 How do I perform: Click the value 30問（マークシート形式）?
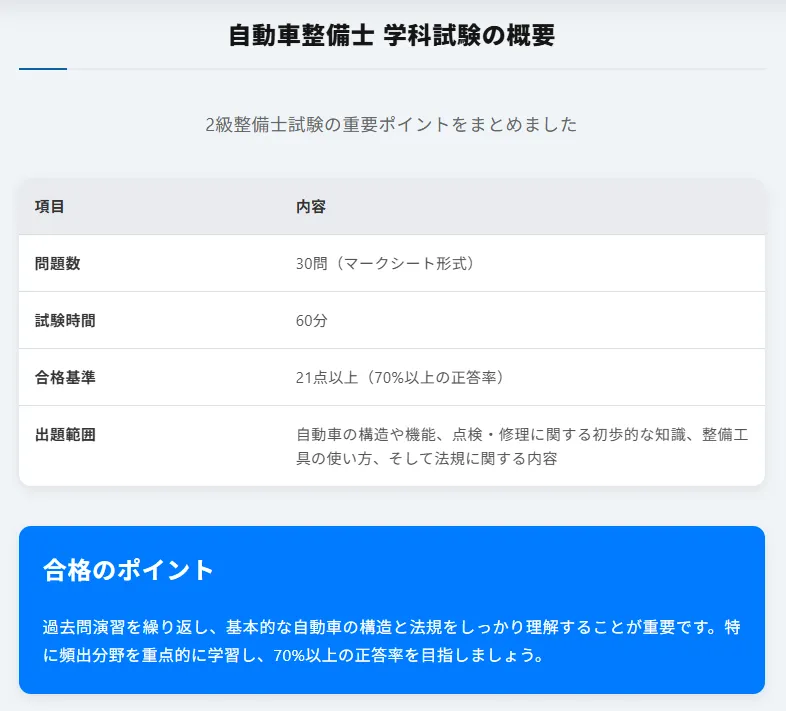[x=384, y=263]
